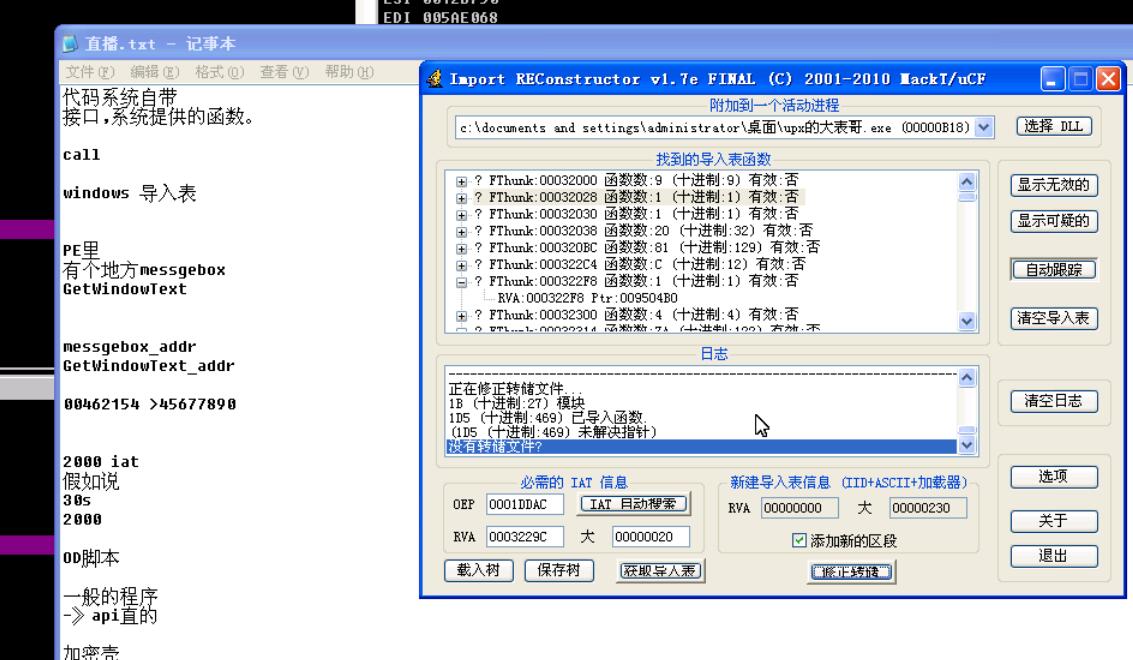This screenshot has width=1133, height=660.
Task: Click the IAT size field showing 00000020
Action: (x=650, y=536)
